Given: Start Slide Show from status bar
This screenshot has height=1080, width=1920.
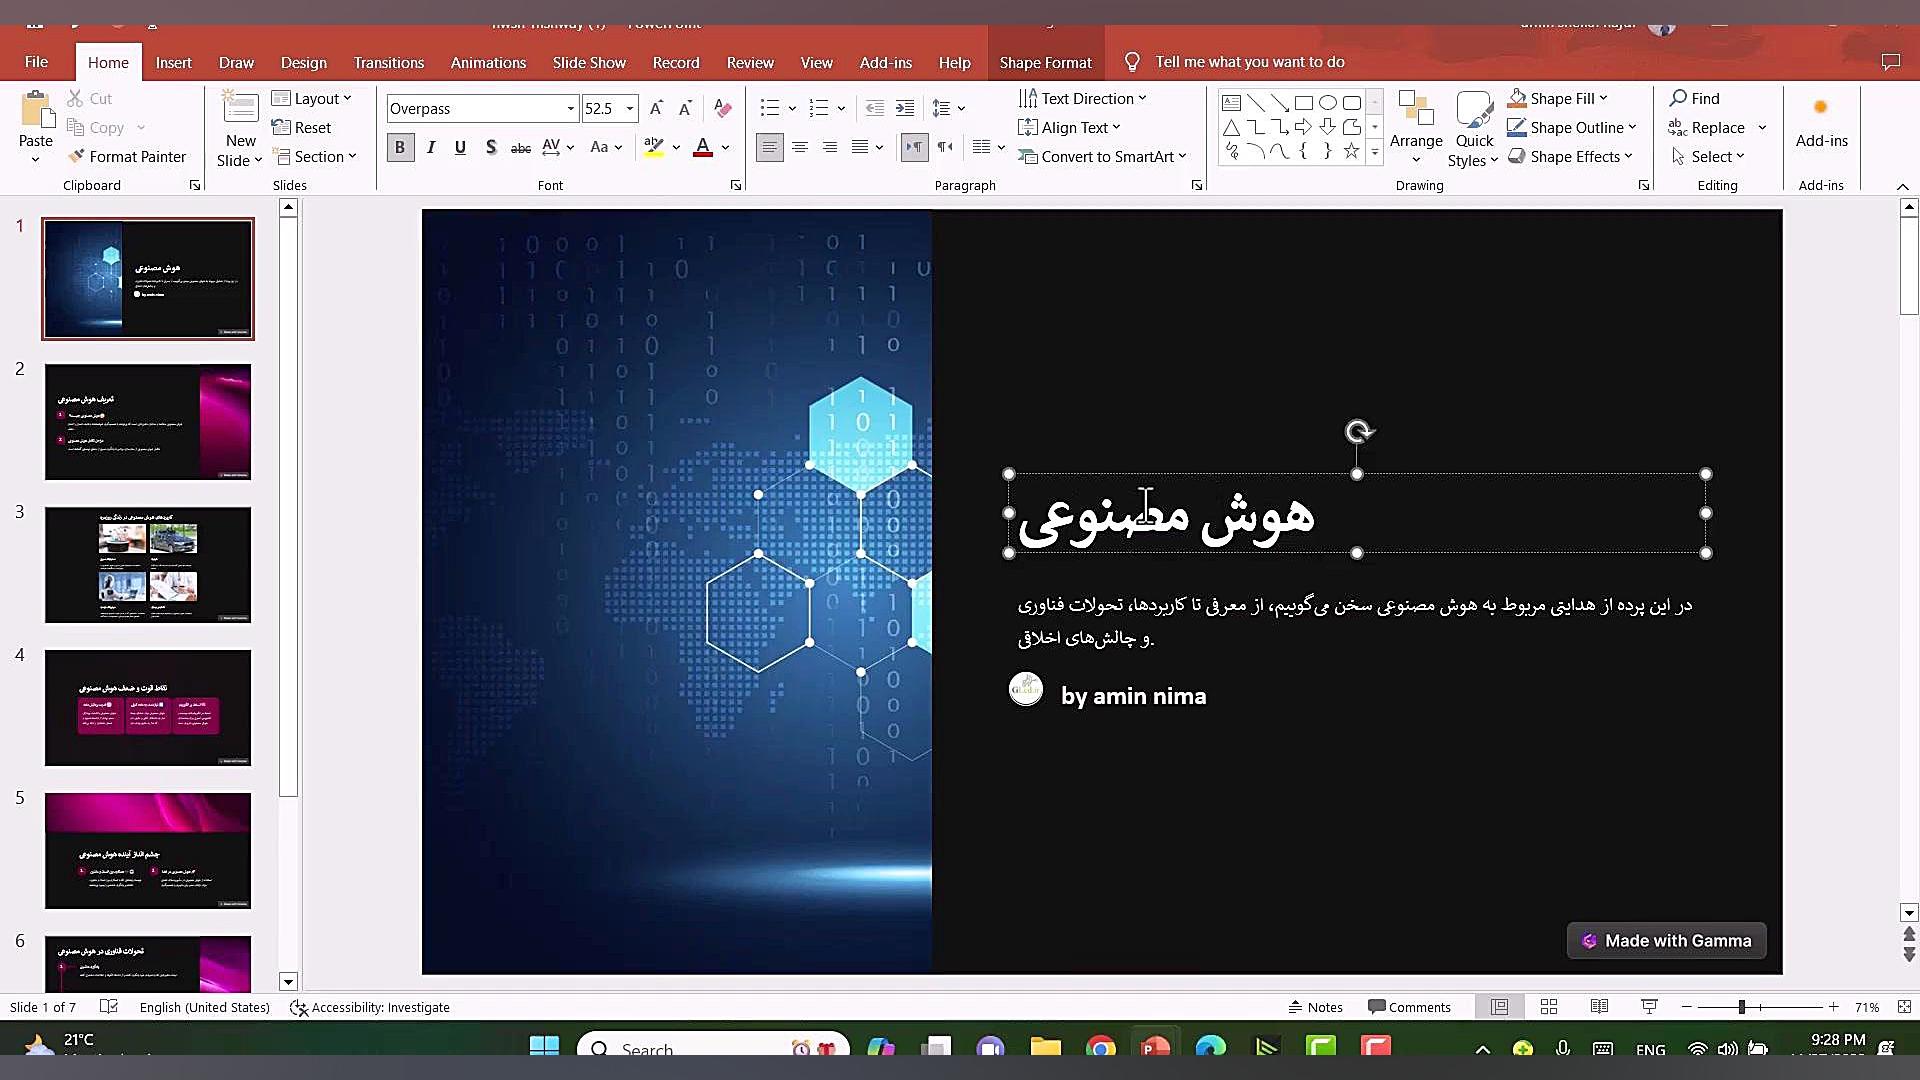Looking at the screenshot, I should 1649,1007.
